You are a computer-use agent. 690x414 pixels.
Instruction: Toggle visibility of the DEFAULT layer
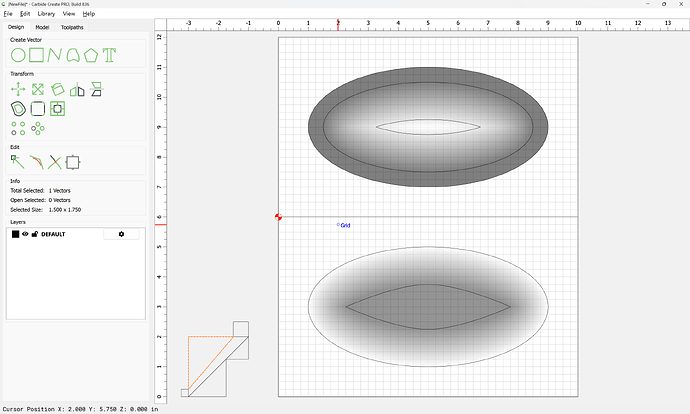(25, 234)
